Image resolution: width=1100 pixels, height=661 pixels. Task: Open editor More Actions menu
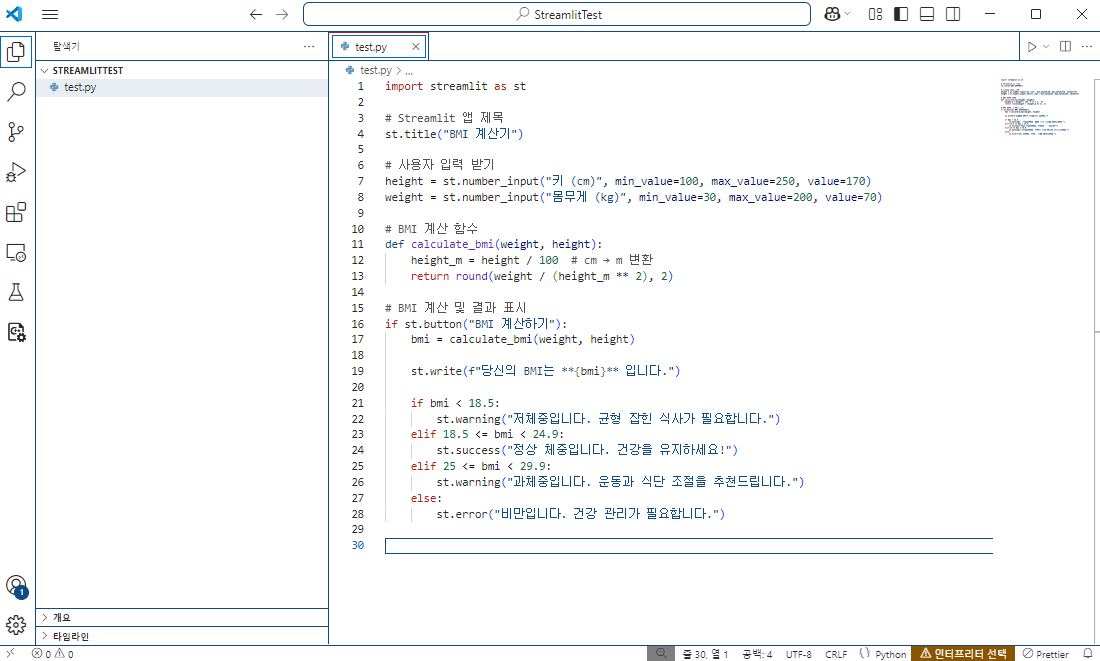(1087, 46)
